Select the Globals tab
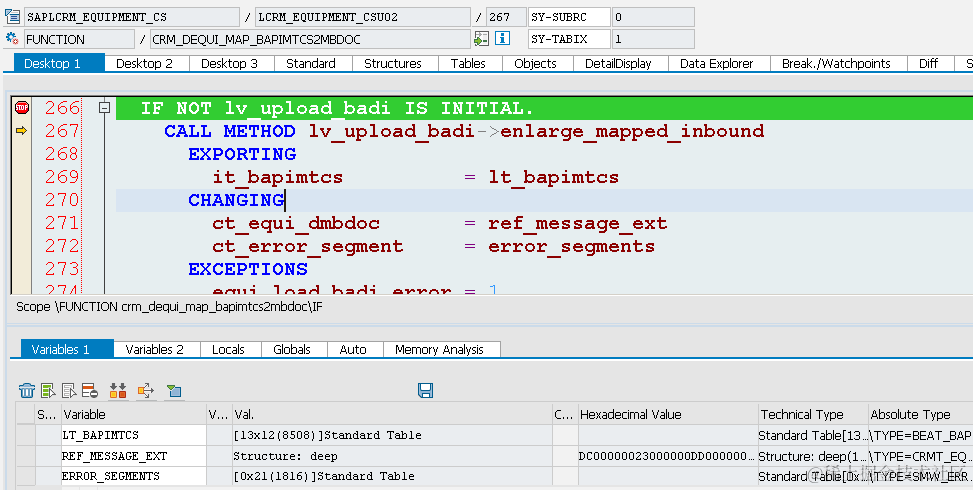973x490 pixels. [292, 349]
